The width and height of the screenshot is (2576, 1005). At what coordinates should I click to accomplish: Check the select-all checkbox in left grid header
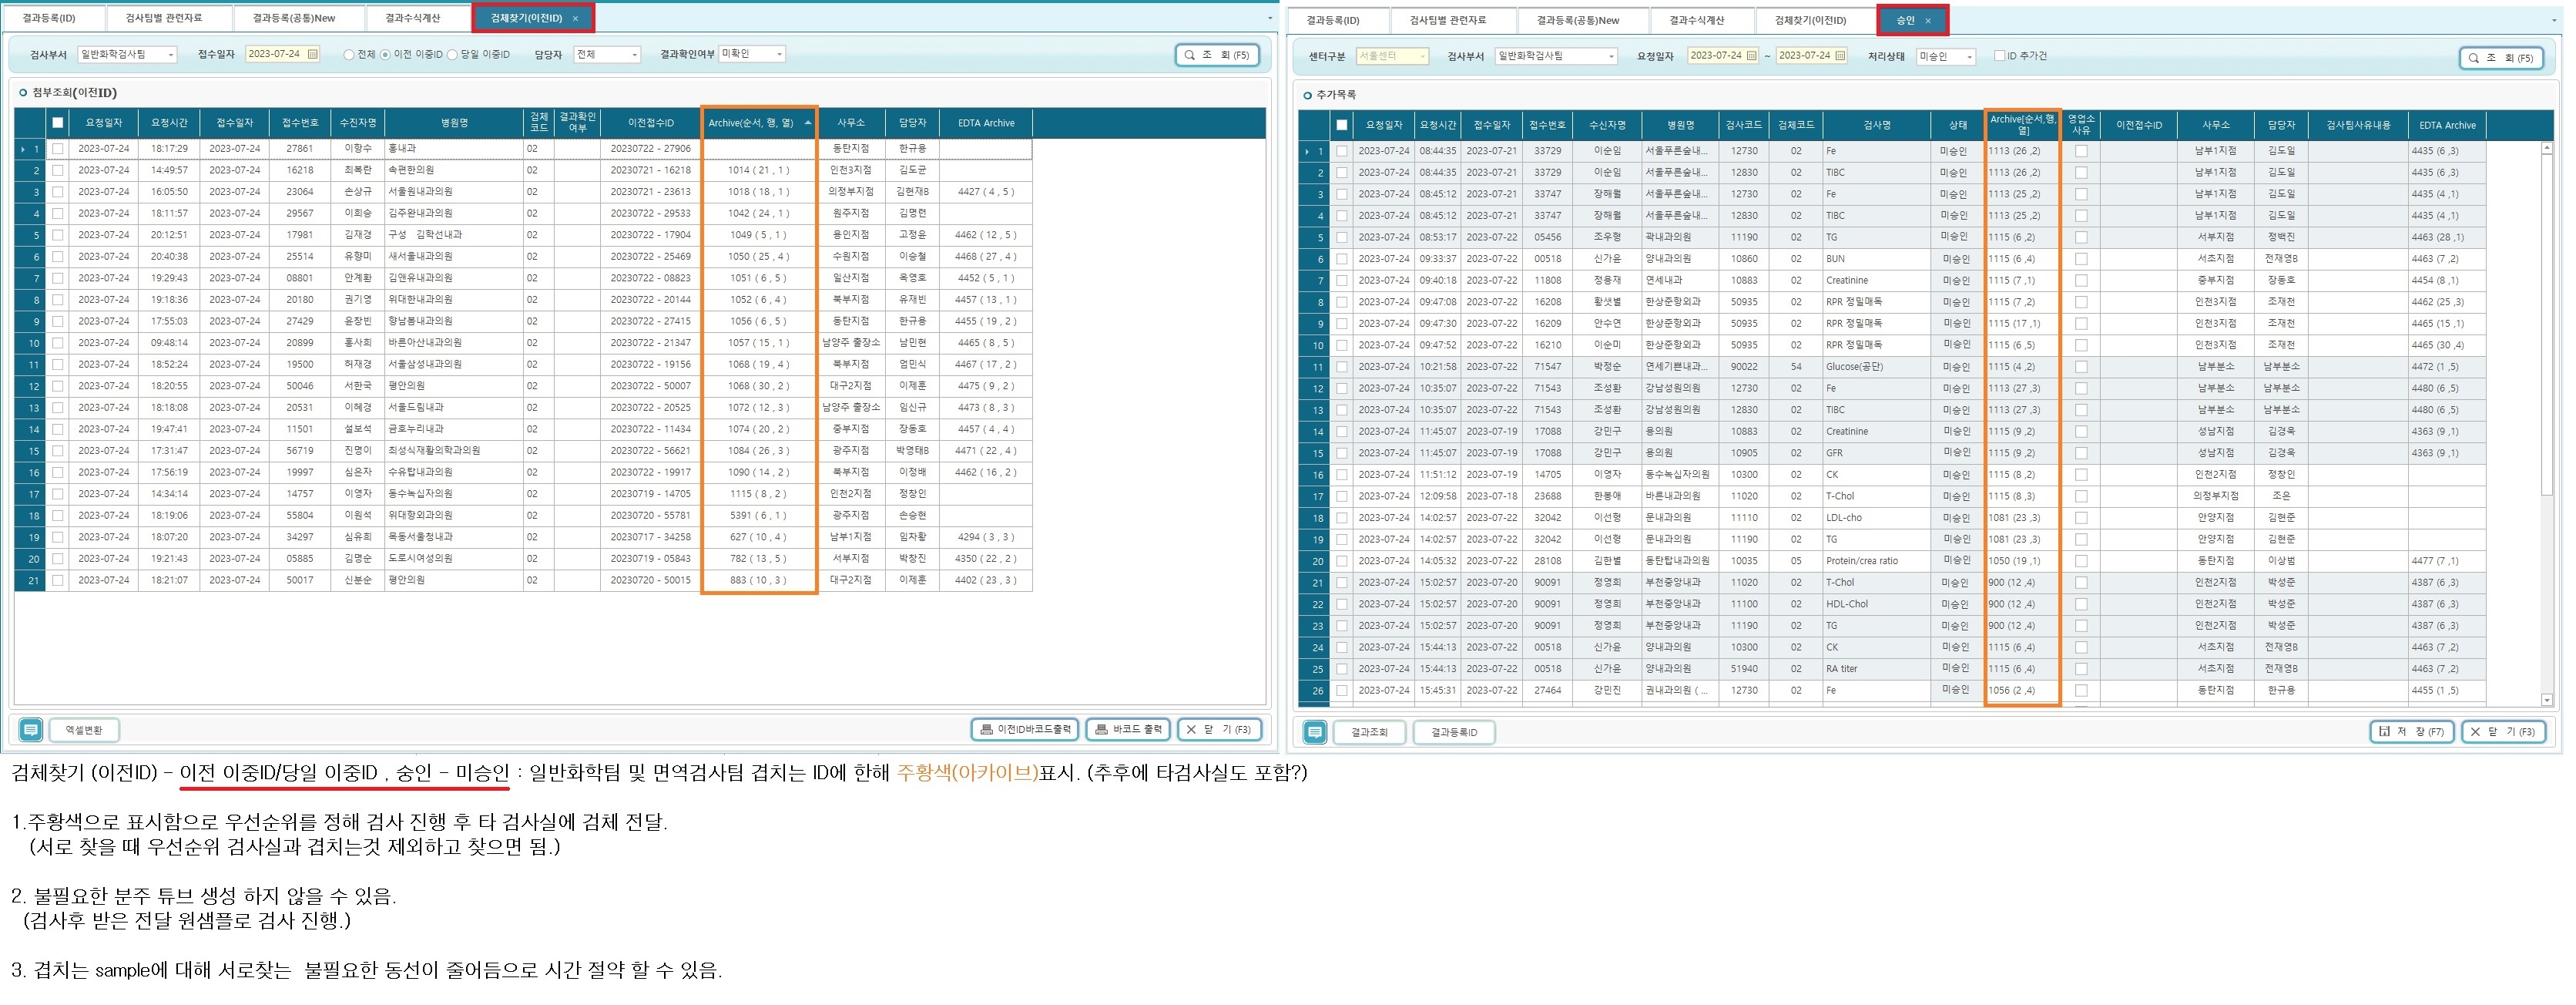point(58,123)
